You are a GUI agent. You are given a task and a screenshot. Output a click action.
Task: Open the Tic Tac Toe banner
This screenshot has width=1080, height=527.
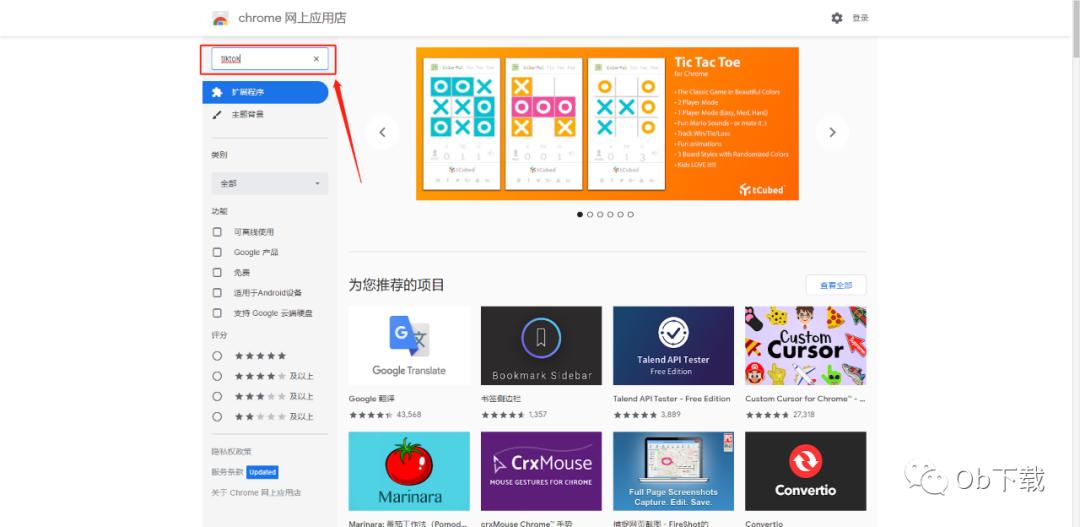click(608, 124)
